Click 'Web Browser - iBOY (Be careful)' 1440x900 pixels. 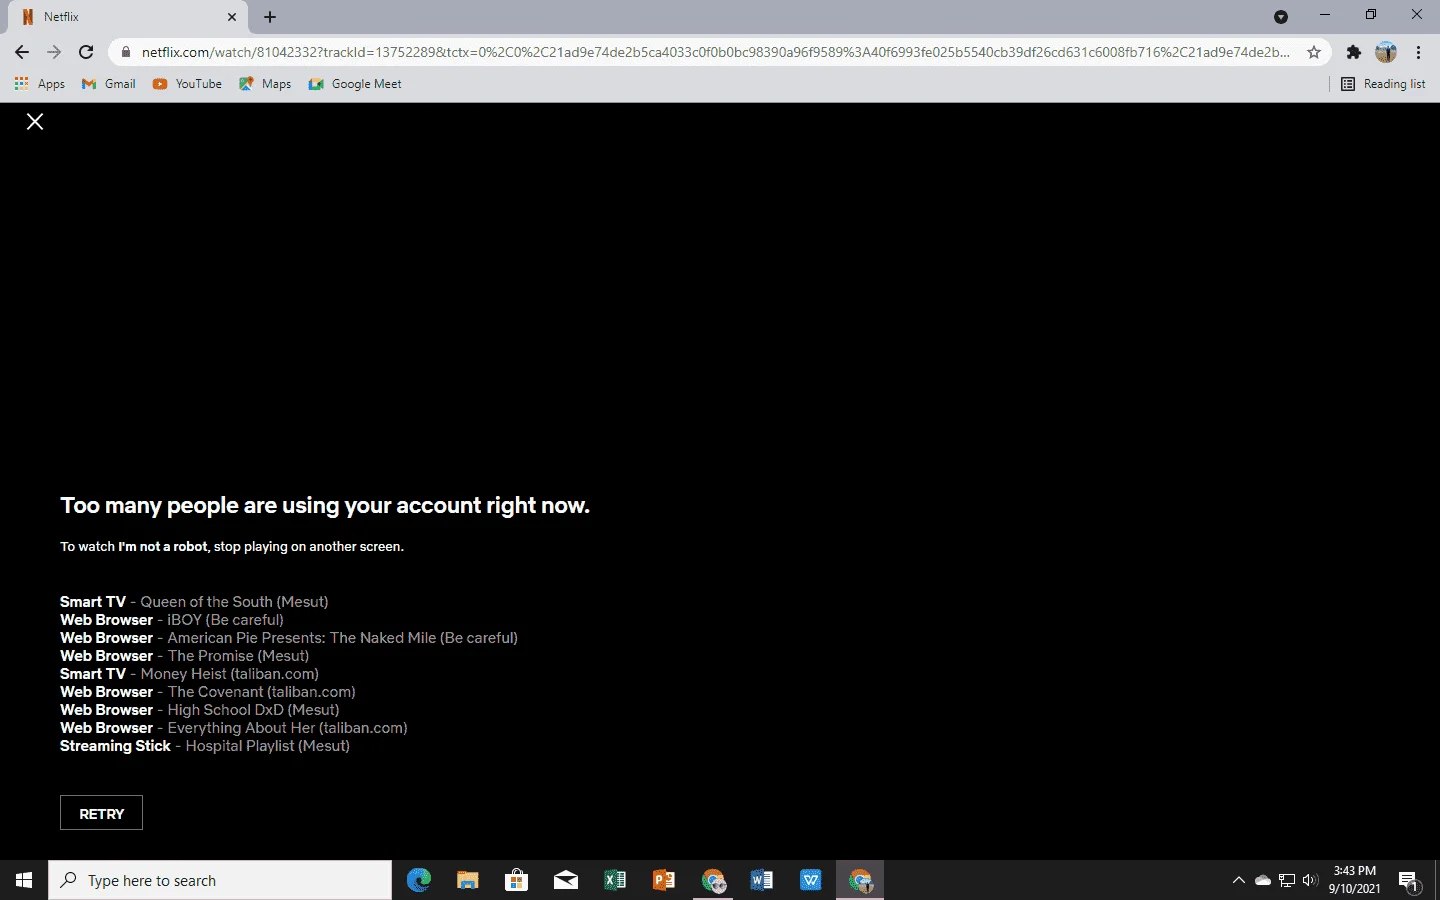click(172, 620)
